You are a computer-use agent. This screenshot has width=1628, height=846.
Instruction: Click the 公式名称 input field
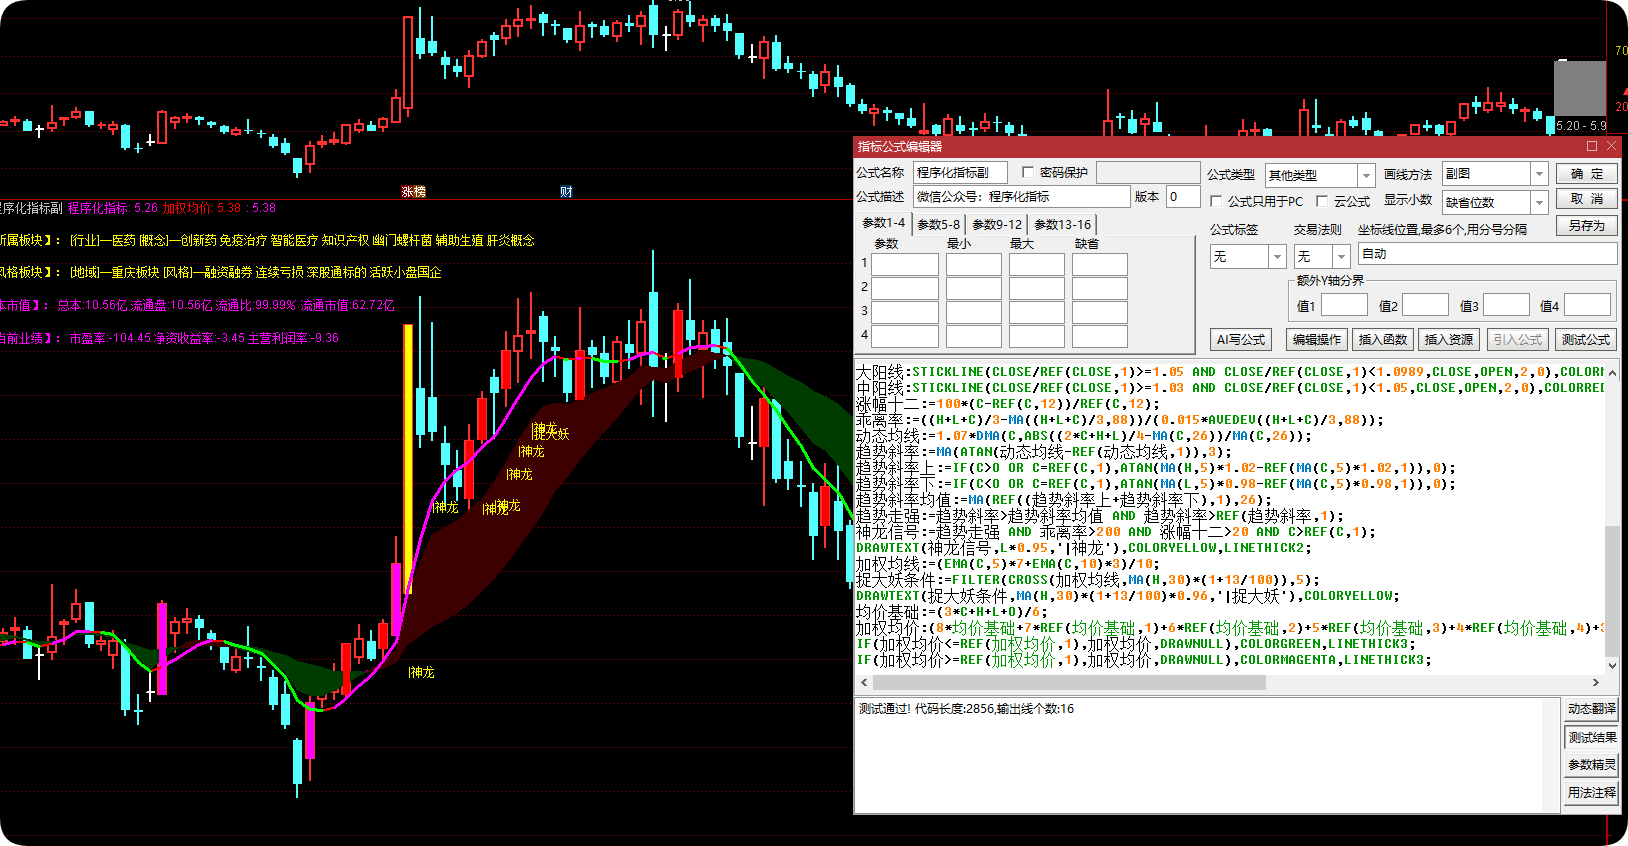coord(960,173)
